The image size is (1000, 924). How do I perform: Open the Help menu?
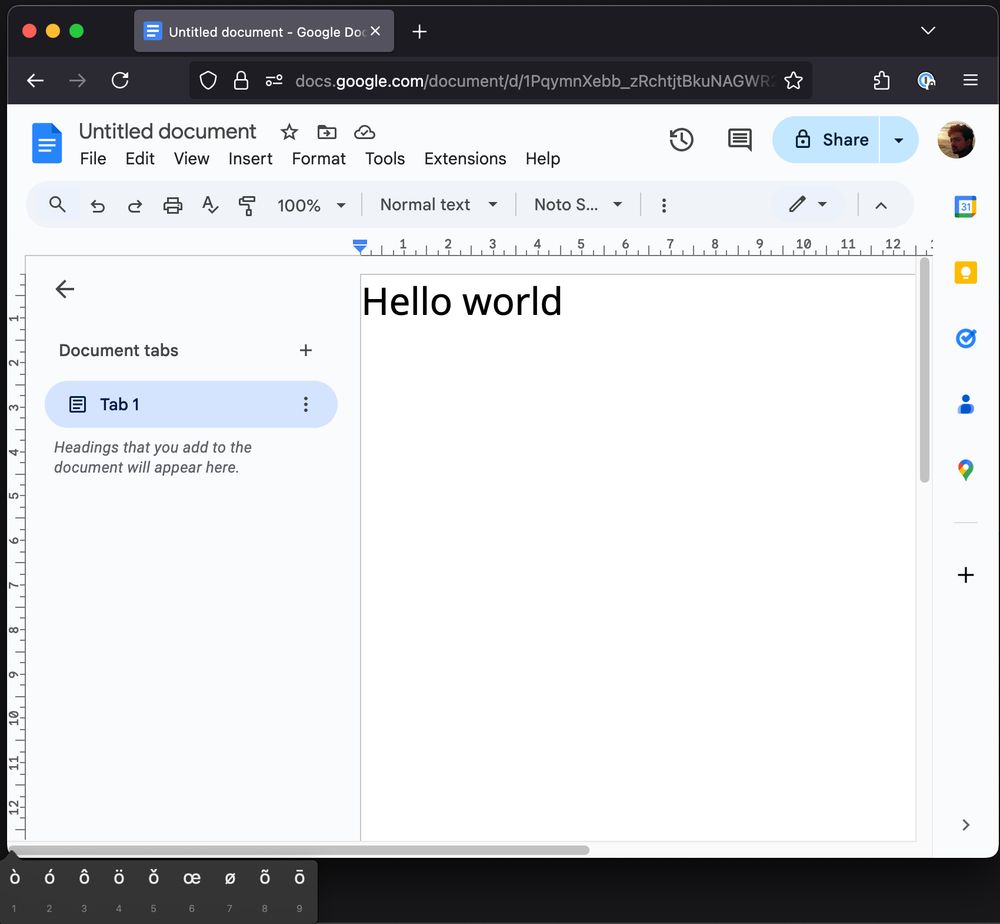(x=543, y=159)
